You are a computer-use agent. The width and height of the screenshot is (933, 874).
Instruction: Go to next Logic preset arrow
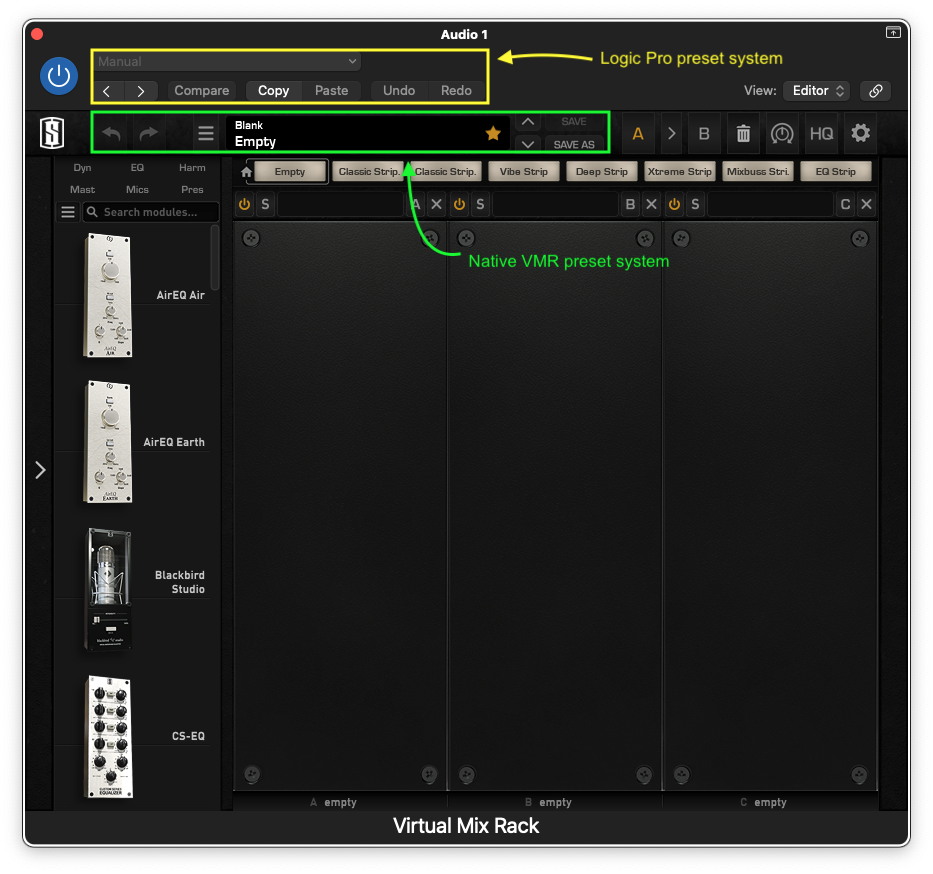(141, 91)
